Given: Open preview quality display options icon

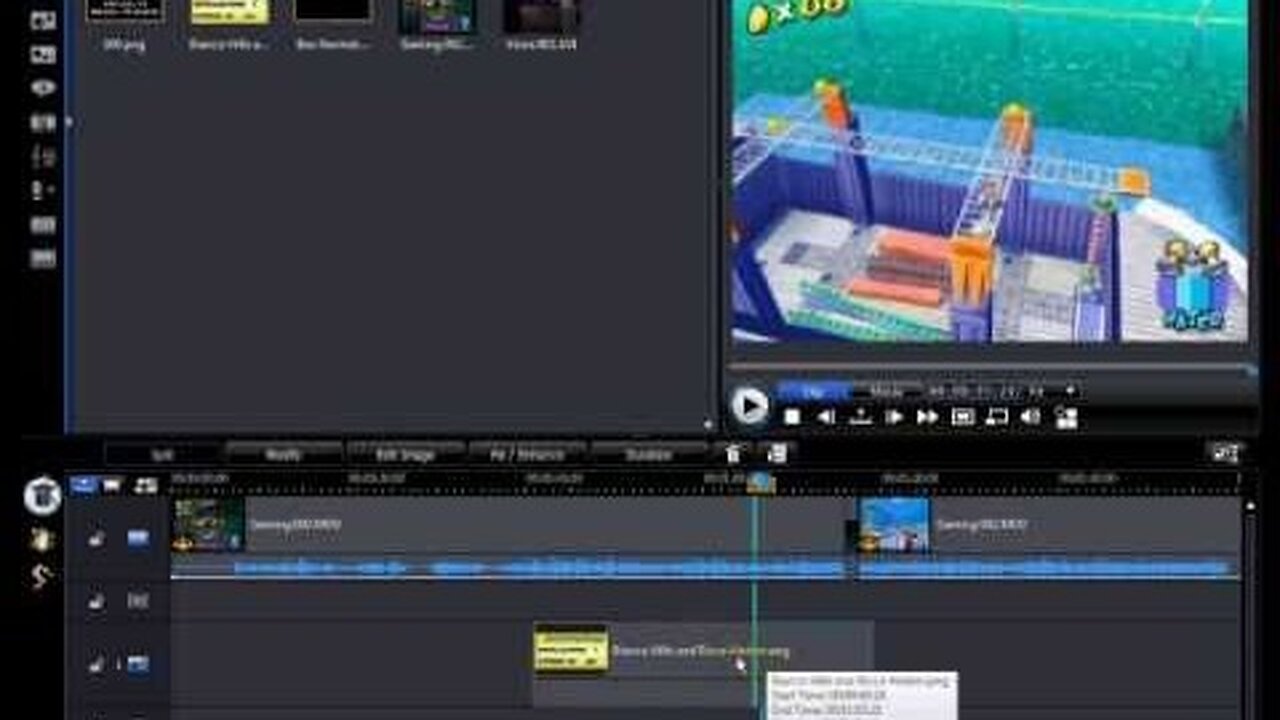Looking at the screenshot, I should coord(963,417).
